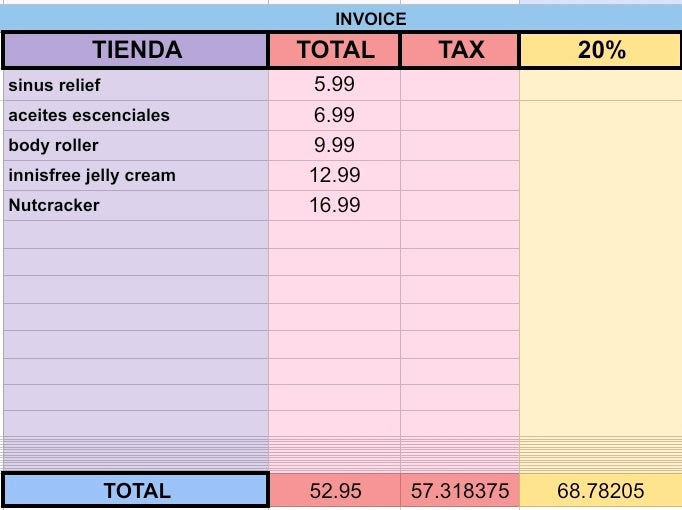The width and height of the screenshot is (682, 510).
Task: Click the INVOICE title cell
Action: [370, 19]
